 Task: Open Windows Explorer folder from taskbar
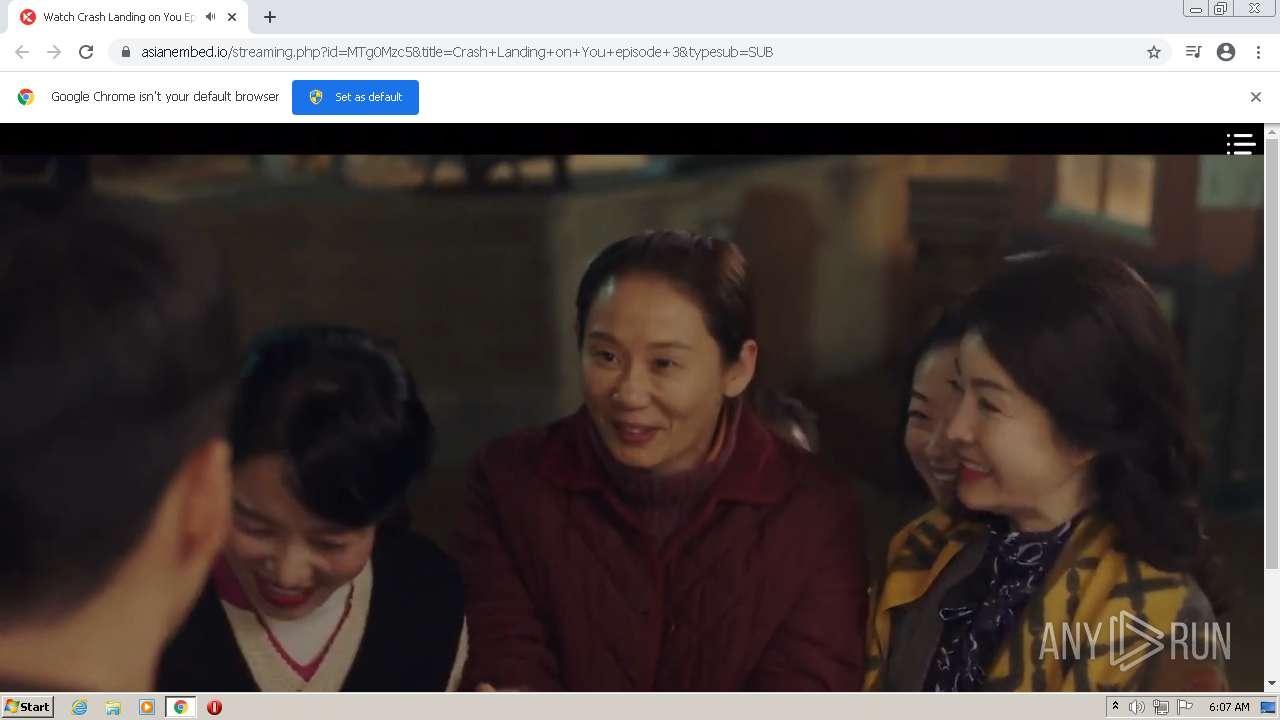[113, 707]
